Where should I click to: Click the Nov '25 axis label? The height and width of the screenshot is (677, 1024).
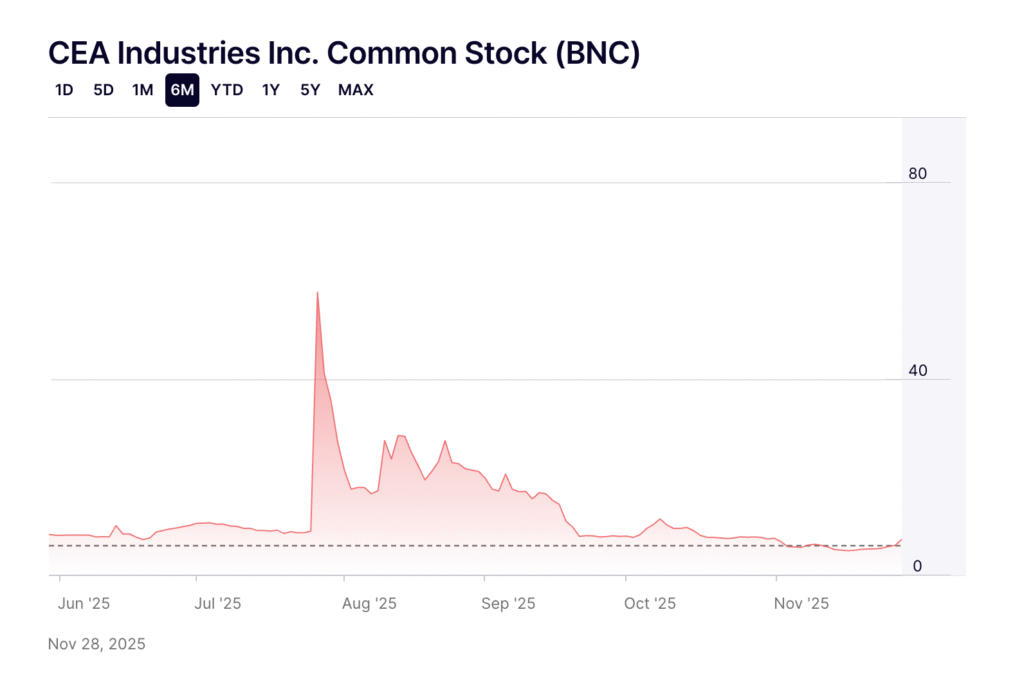802,604
